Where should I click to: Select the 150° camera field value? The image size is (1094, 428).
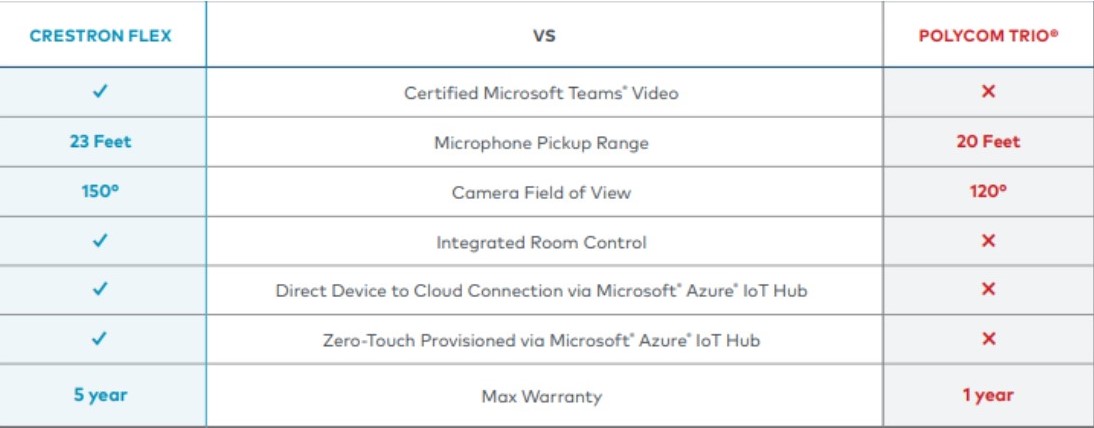100,191
